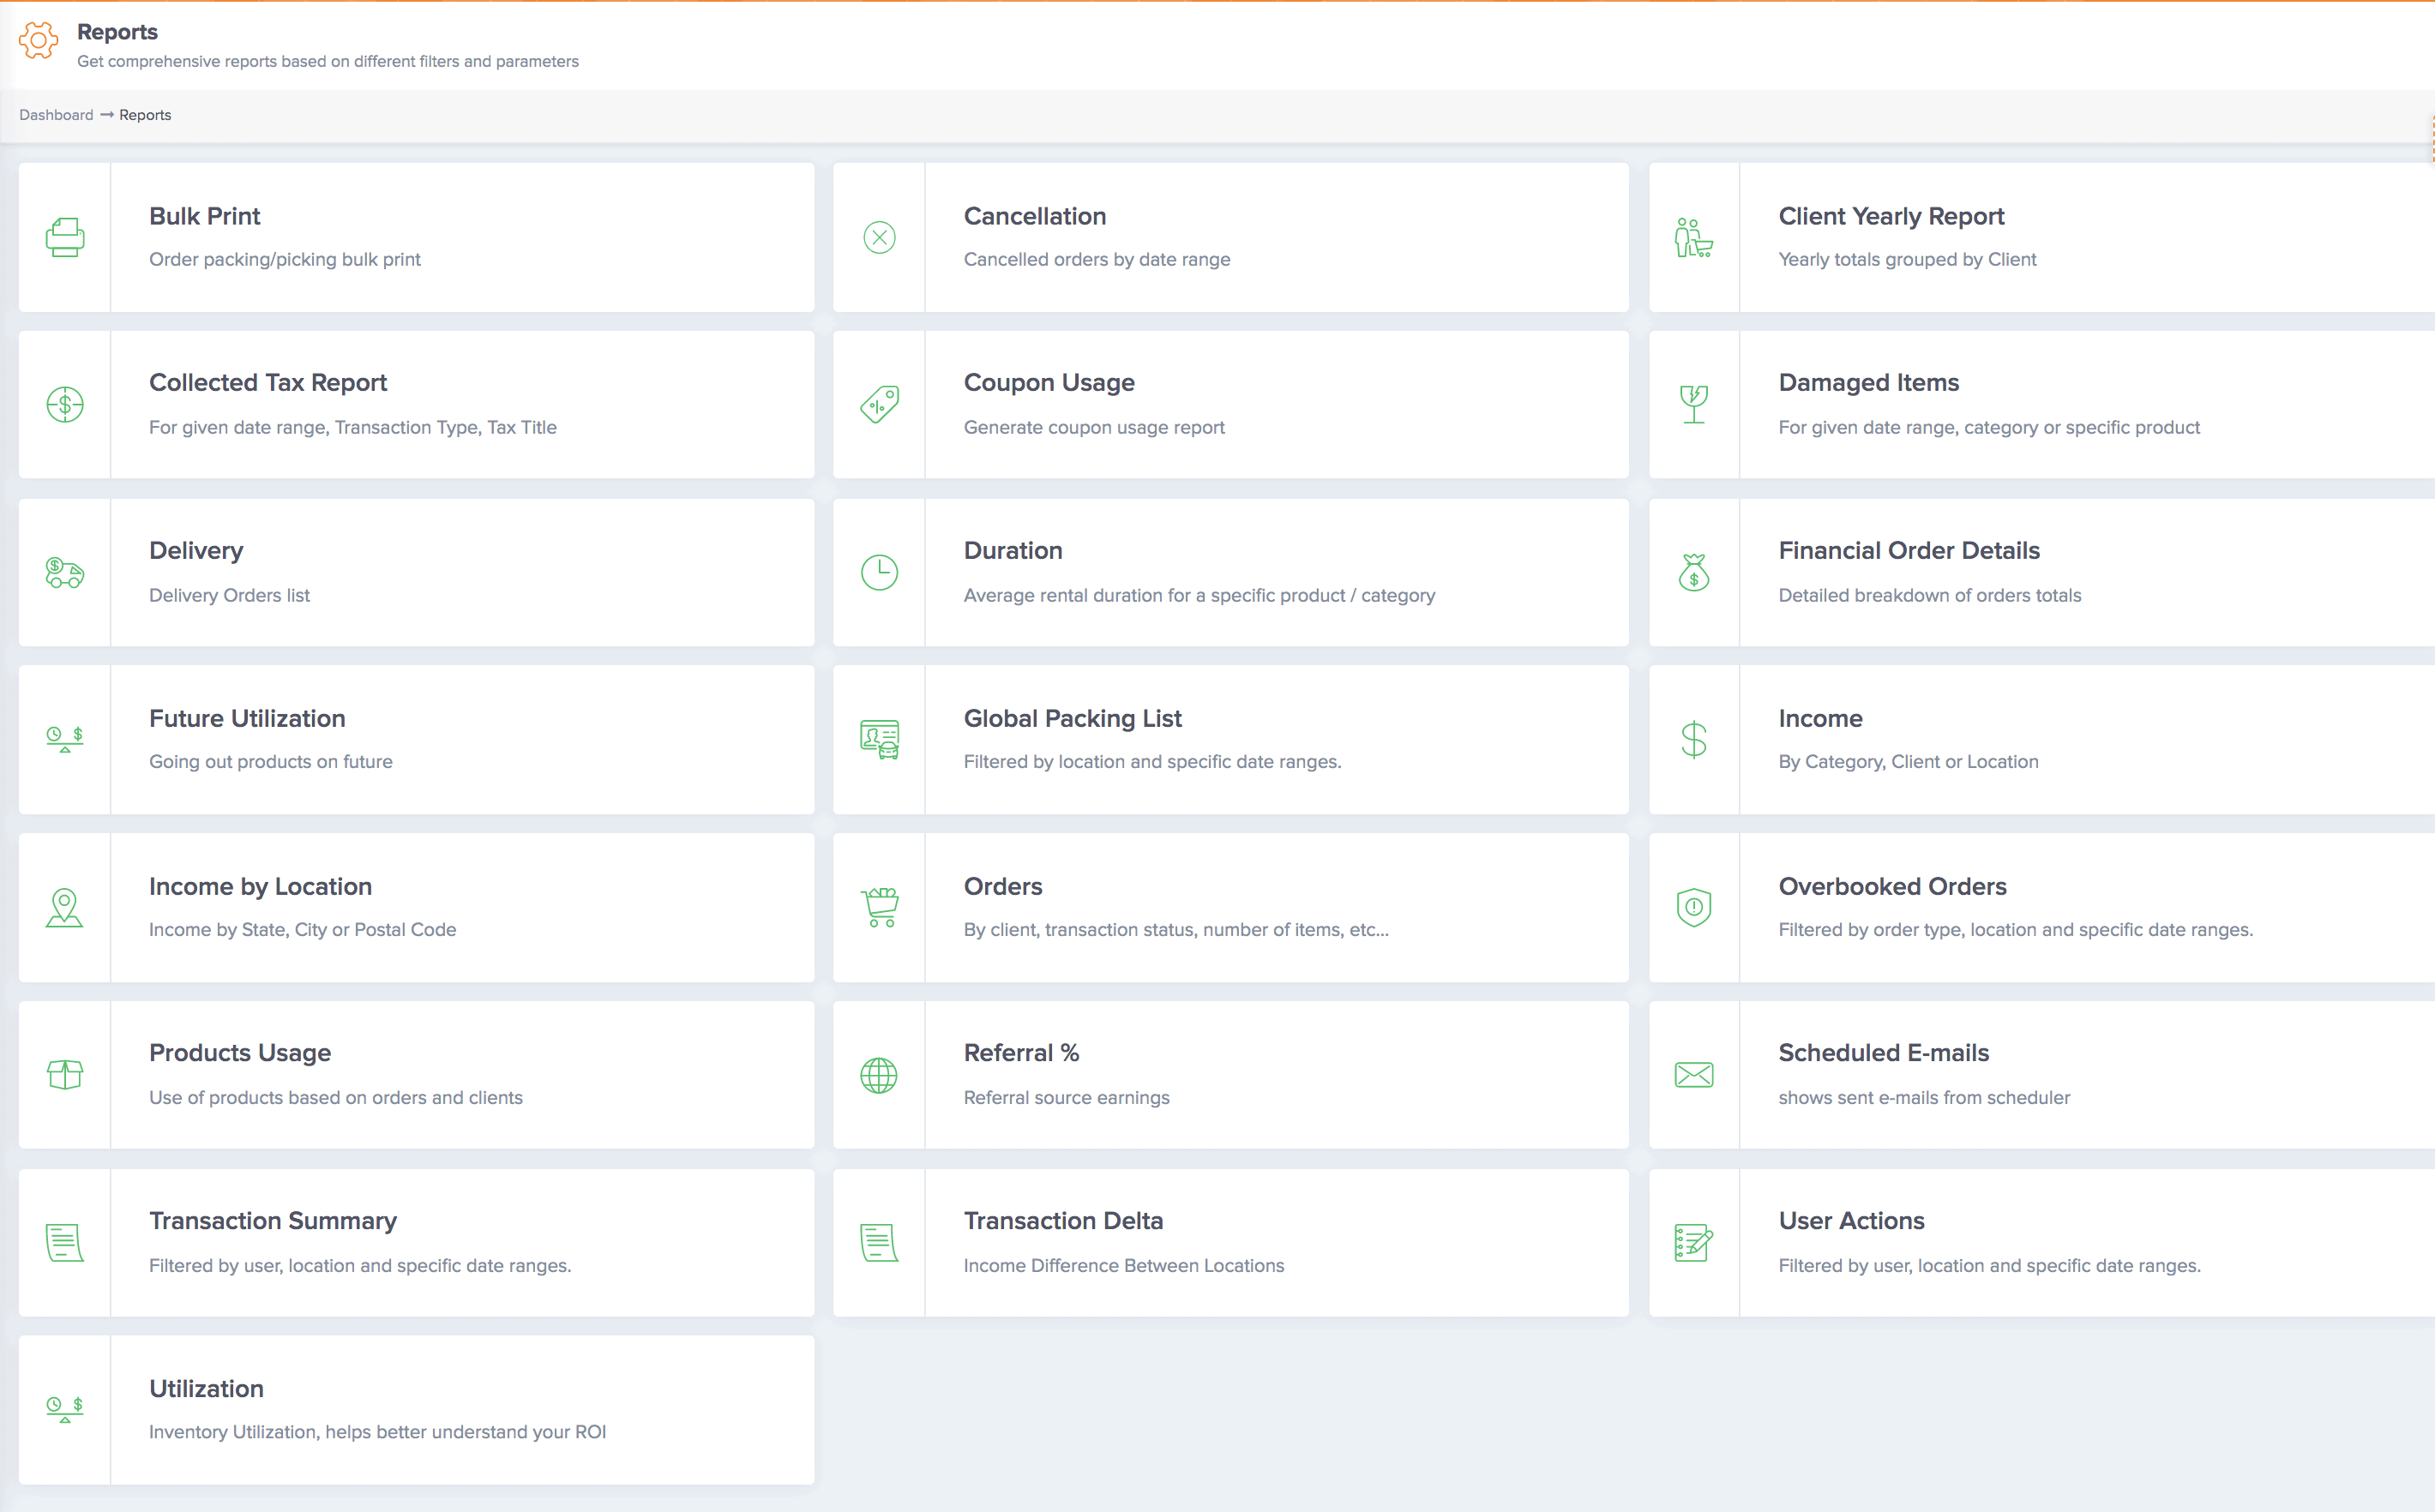Image resolution: width=2435 pixels, height=1512 pixels.
Task: Click the Income by Location map pin icon
Action: click(x=65, y=908)
